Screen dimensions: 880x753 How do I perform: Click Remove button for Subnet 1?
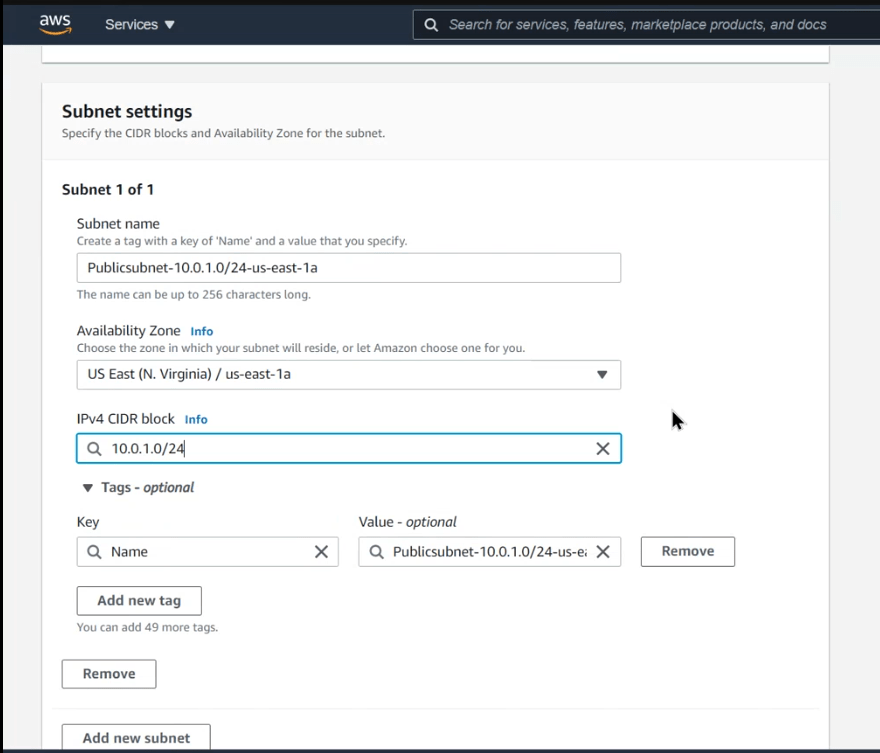coord(108,674)
